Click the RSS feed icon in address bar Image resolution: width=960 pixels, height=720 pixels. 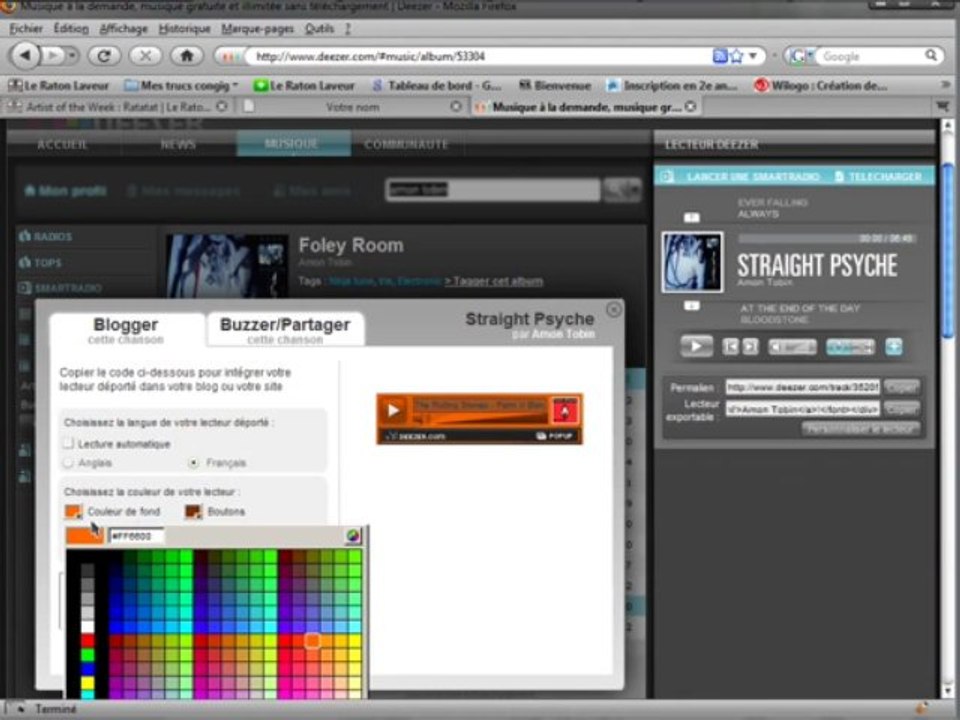click(720, 56)
